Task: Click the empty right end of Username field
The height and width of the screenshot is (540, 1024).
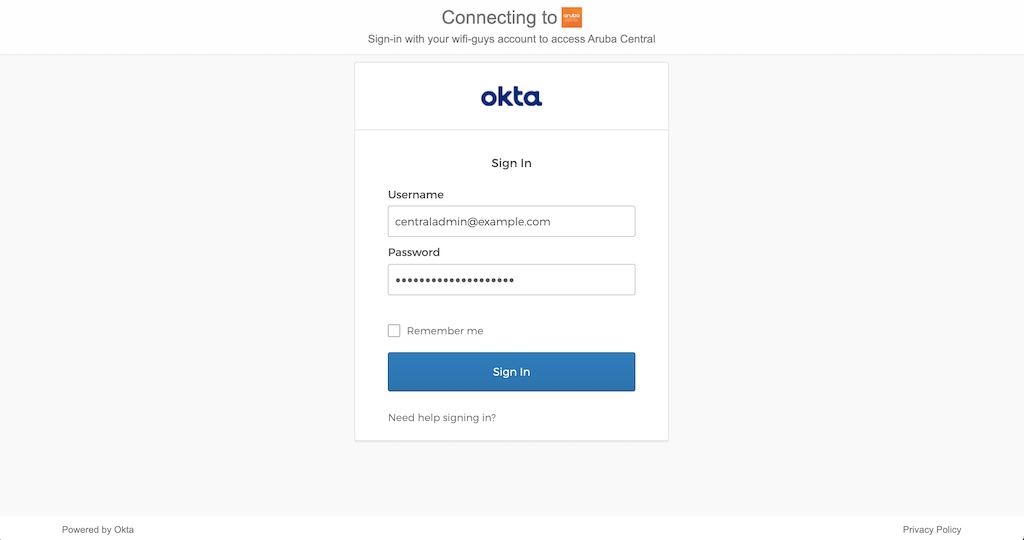Action: [605, 221]
